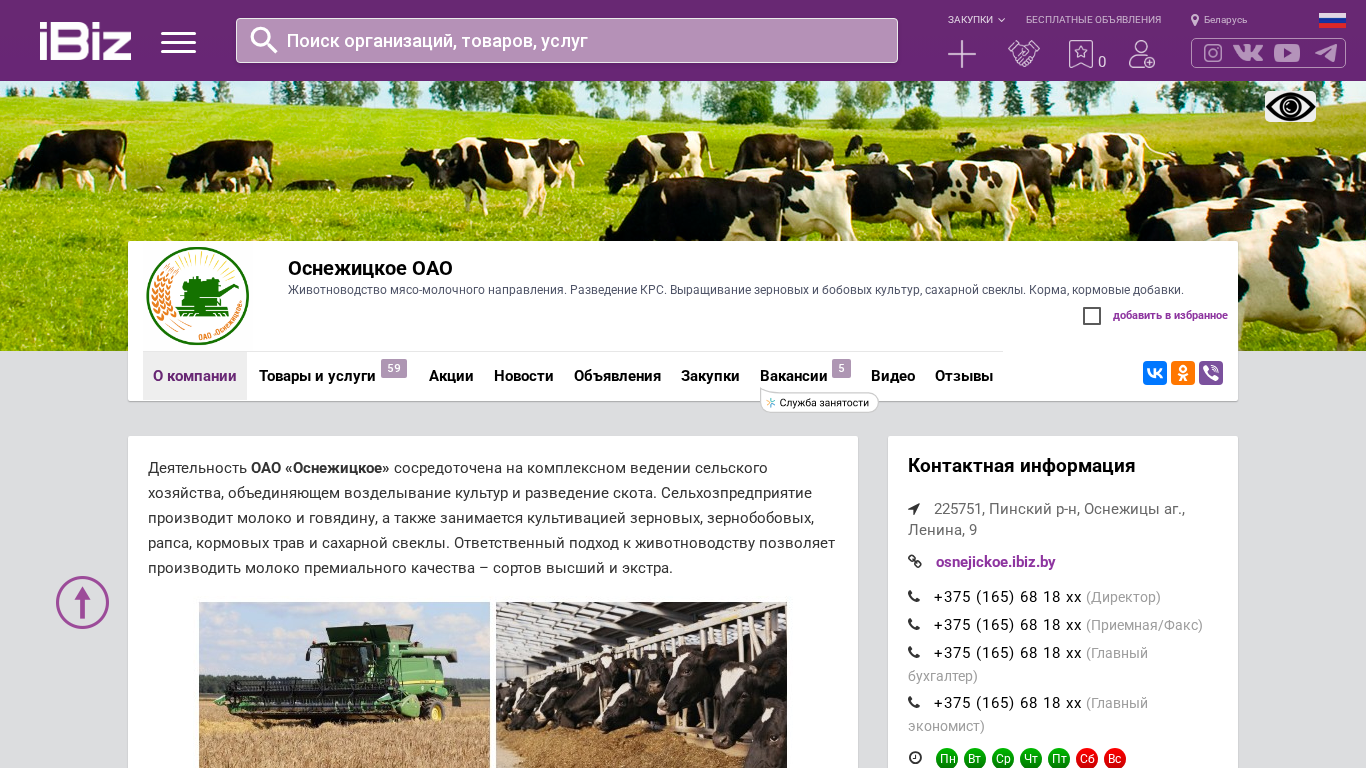1366x768 pixels.
Task: Share via orange Odnoklassniki button
Action: (x=1183, y=373)
